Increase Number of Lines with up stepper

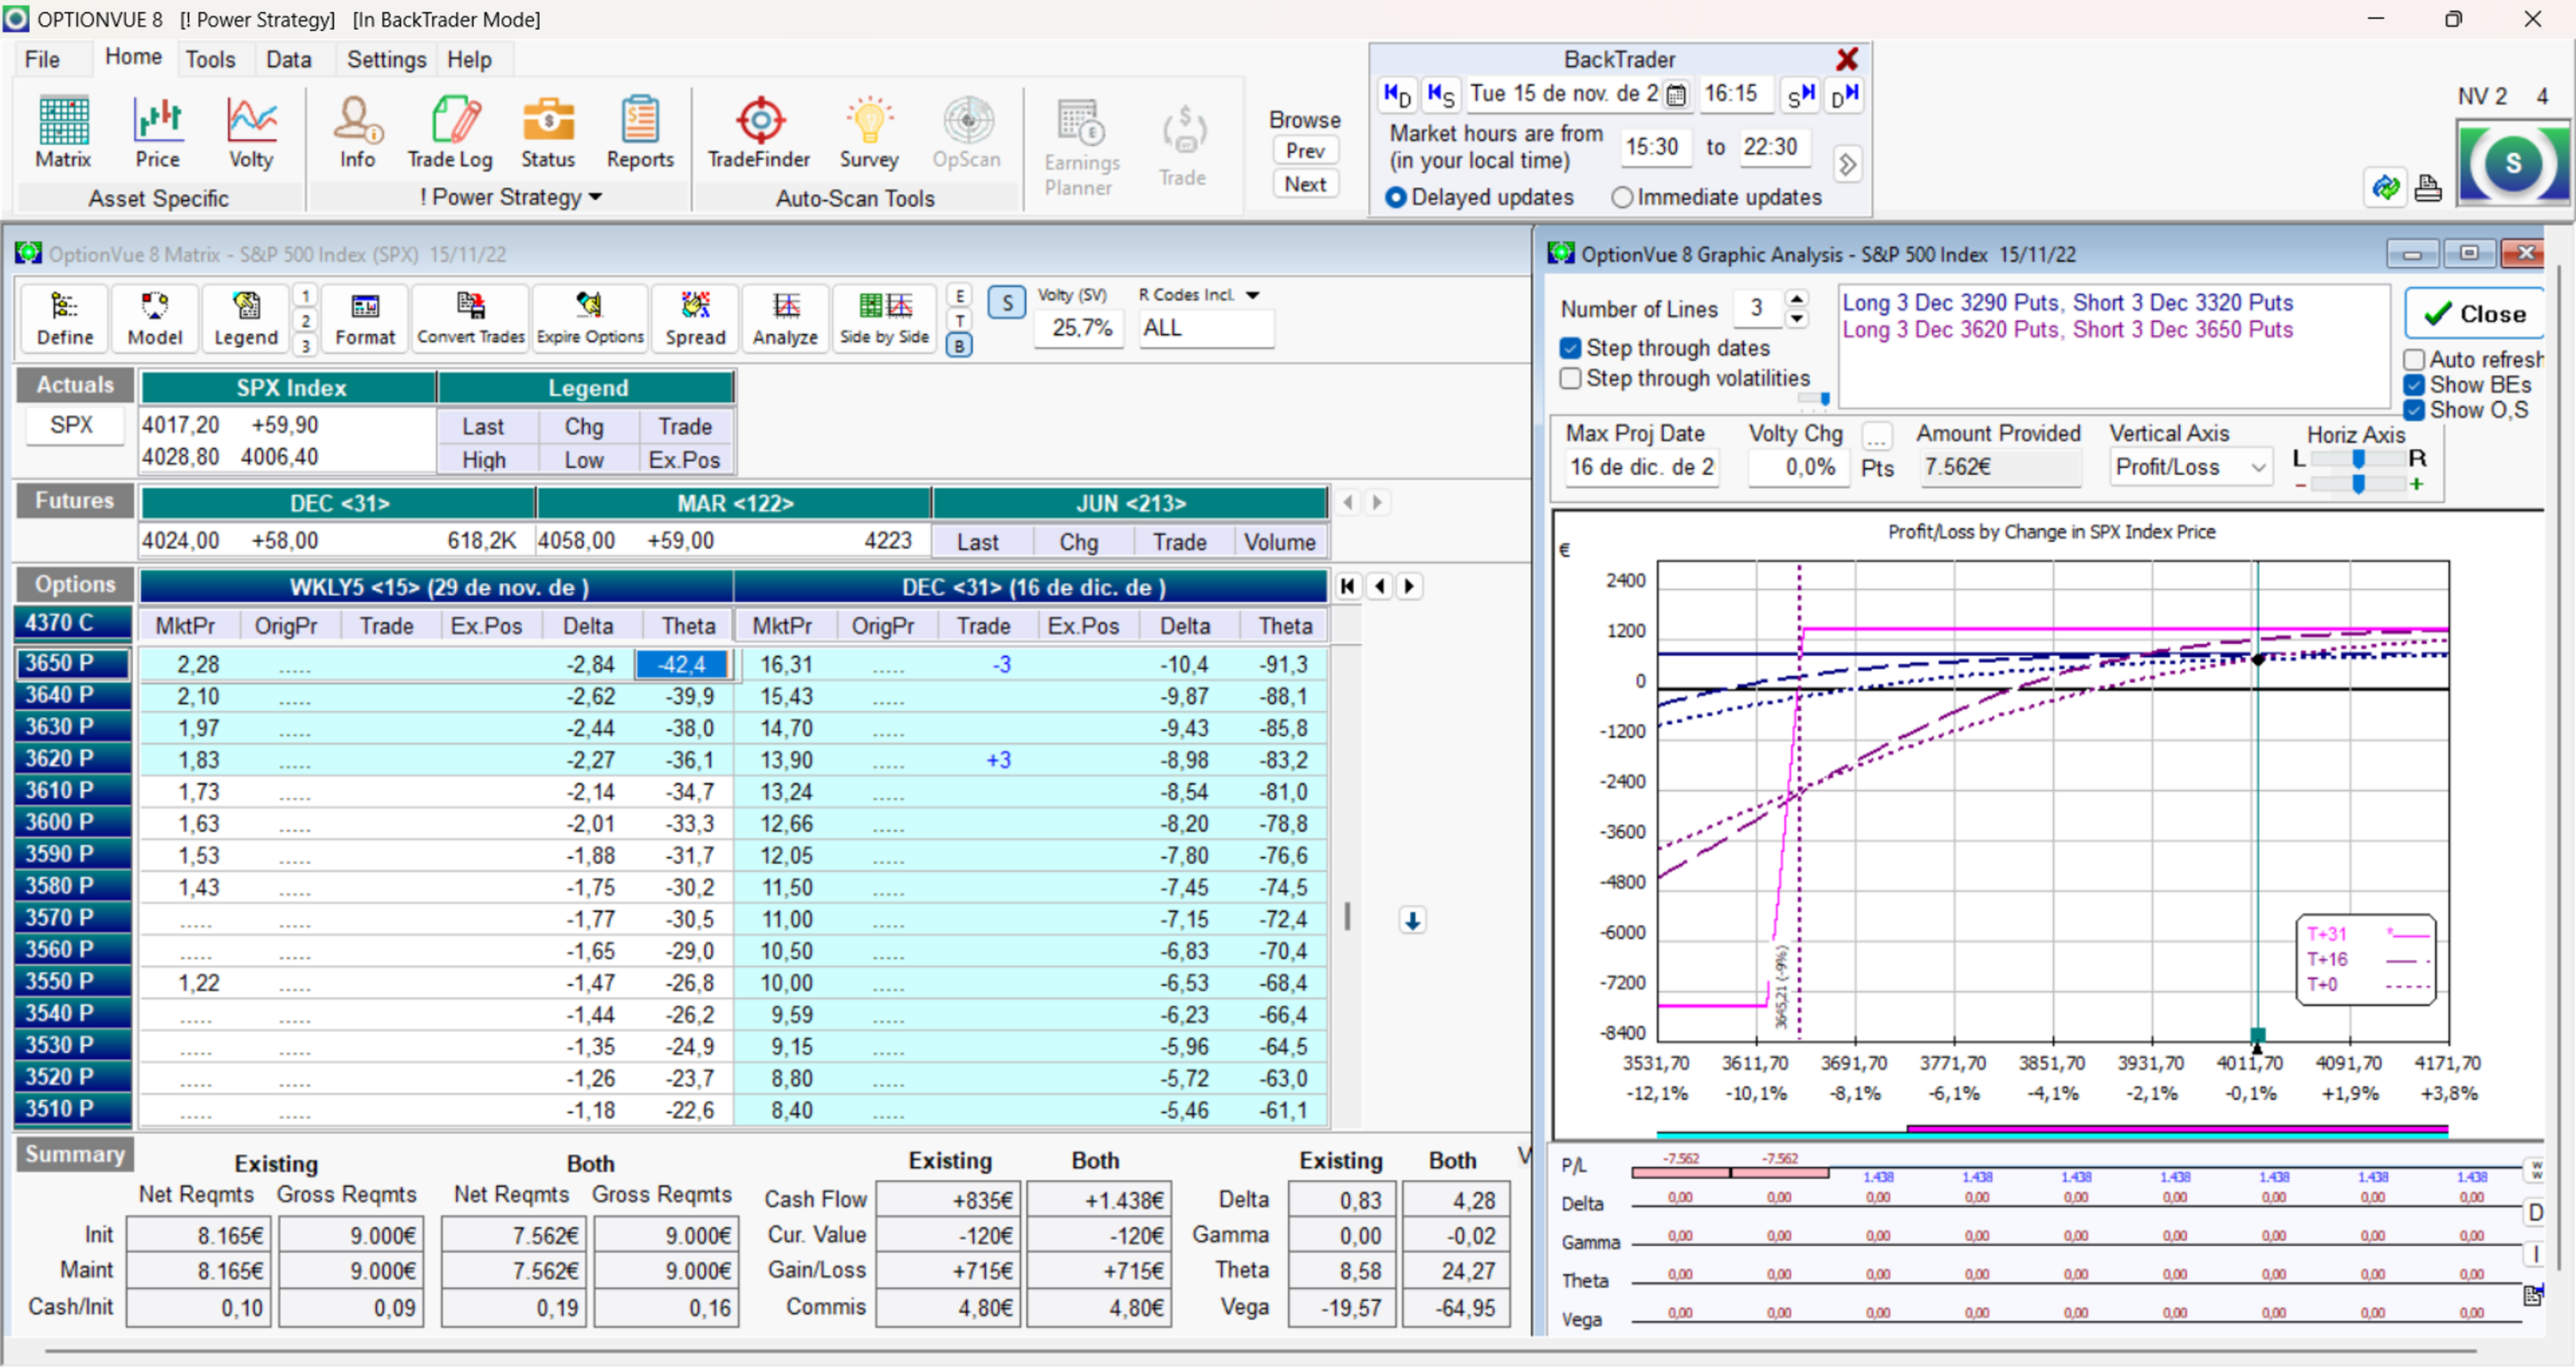pos(1797,299)
